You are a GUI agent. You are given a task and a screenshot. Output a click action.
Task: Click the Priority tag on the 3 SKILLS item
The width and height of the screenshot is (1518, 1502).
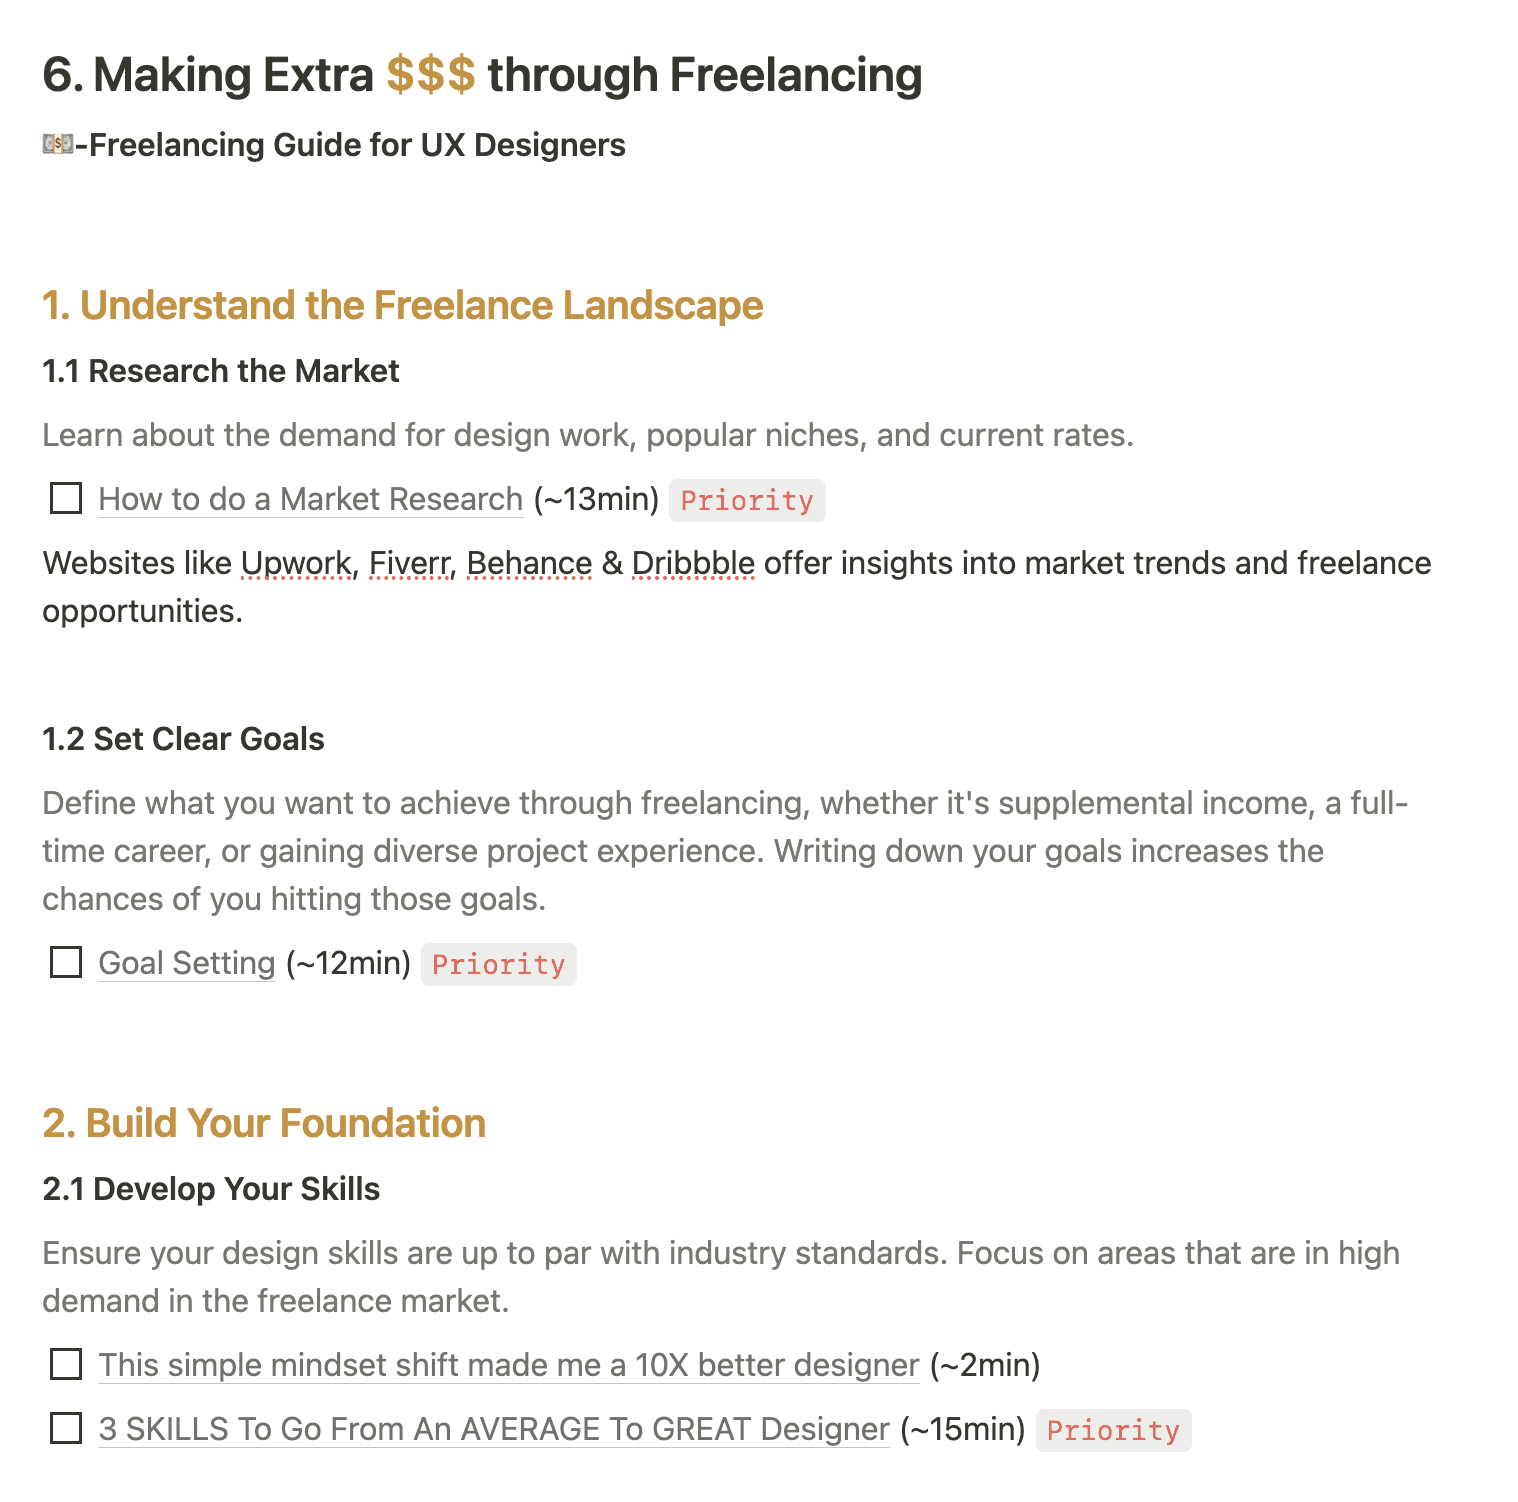(1113, 1430)
